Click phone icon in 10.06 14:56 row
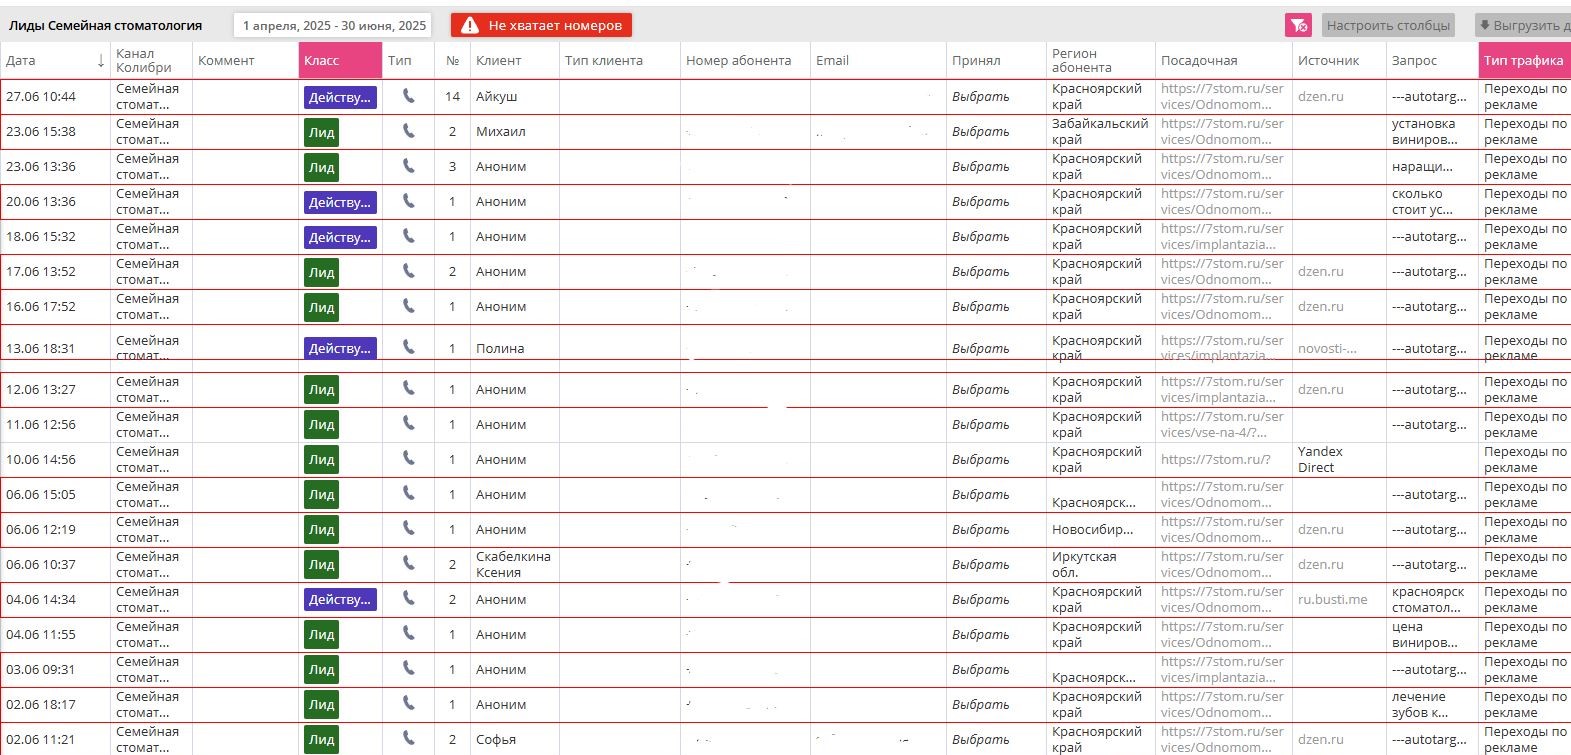 pyautogui.click(x=408, y=459)
